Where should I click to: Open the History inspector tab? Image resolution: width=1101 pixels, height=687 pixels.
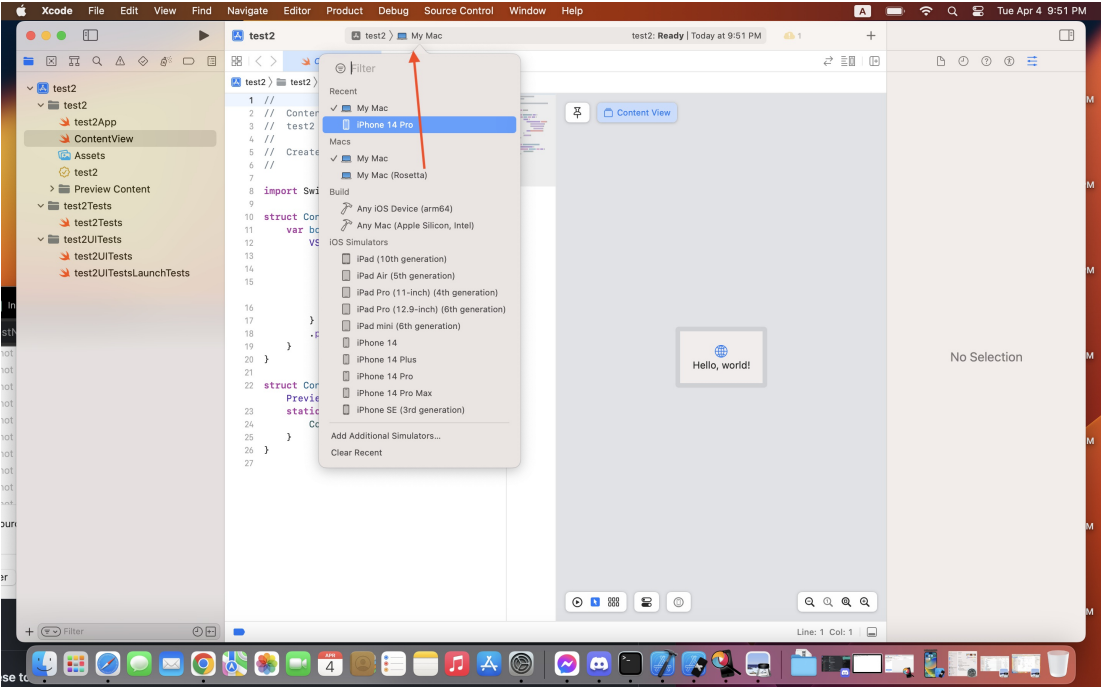(963, 61)
